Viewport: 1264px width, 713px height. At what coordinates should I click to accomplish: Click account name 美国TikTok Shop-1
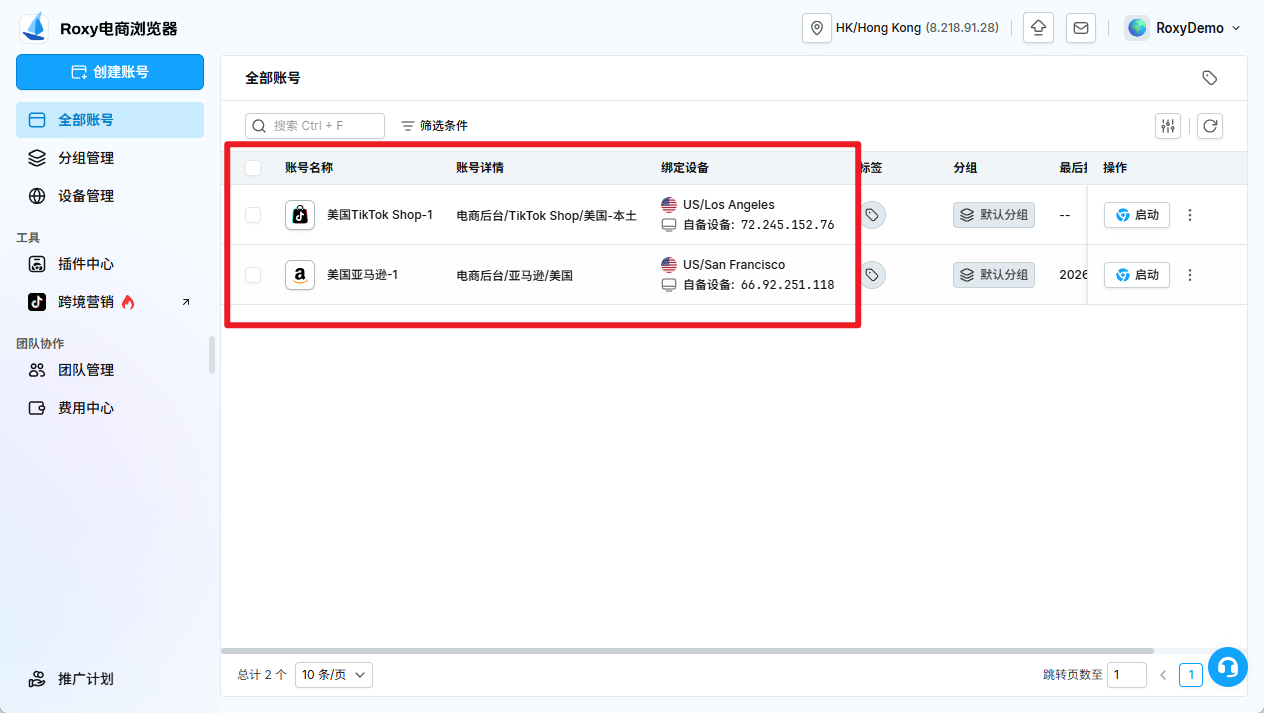[380, 215]
